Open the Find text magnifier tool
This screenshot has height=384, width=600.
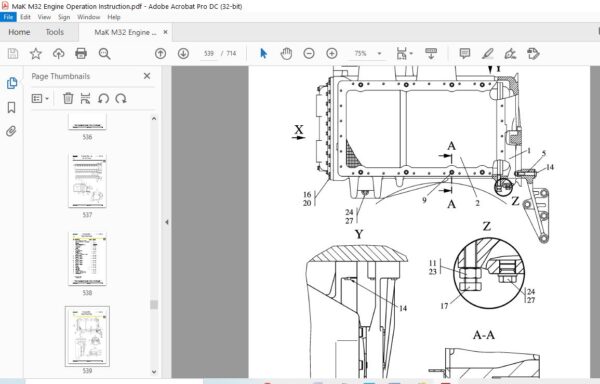click(104, 54)
